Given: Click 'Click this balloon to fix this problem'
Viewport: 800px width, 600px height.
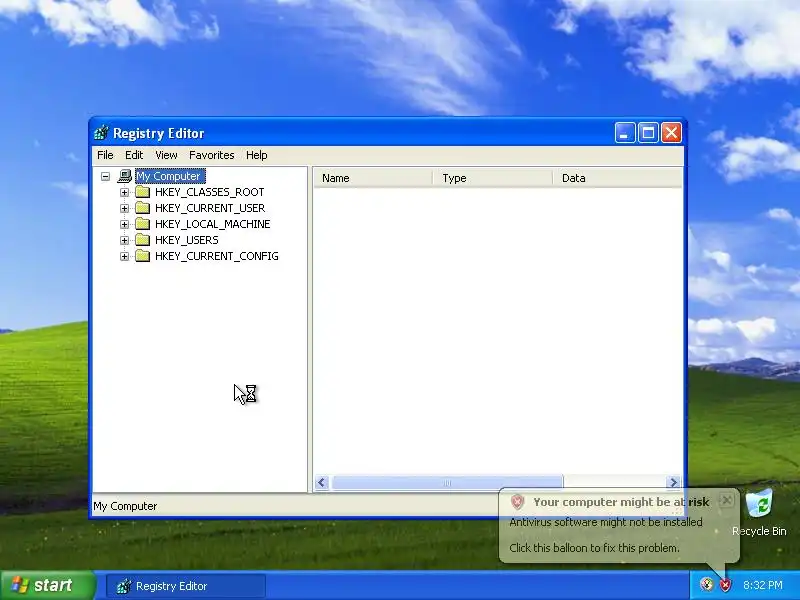Looking at the screenshot, I should pyautogui.click(x=594, y=548).
